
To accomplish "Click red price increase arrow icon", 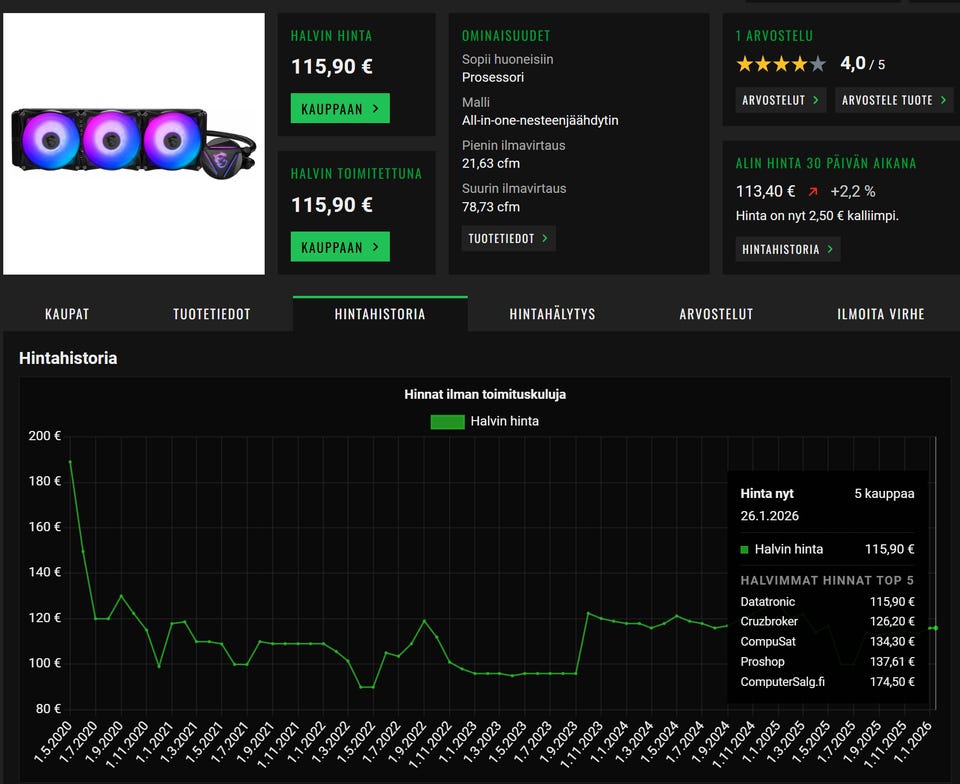I will (812, 192).
